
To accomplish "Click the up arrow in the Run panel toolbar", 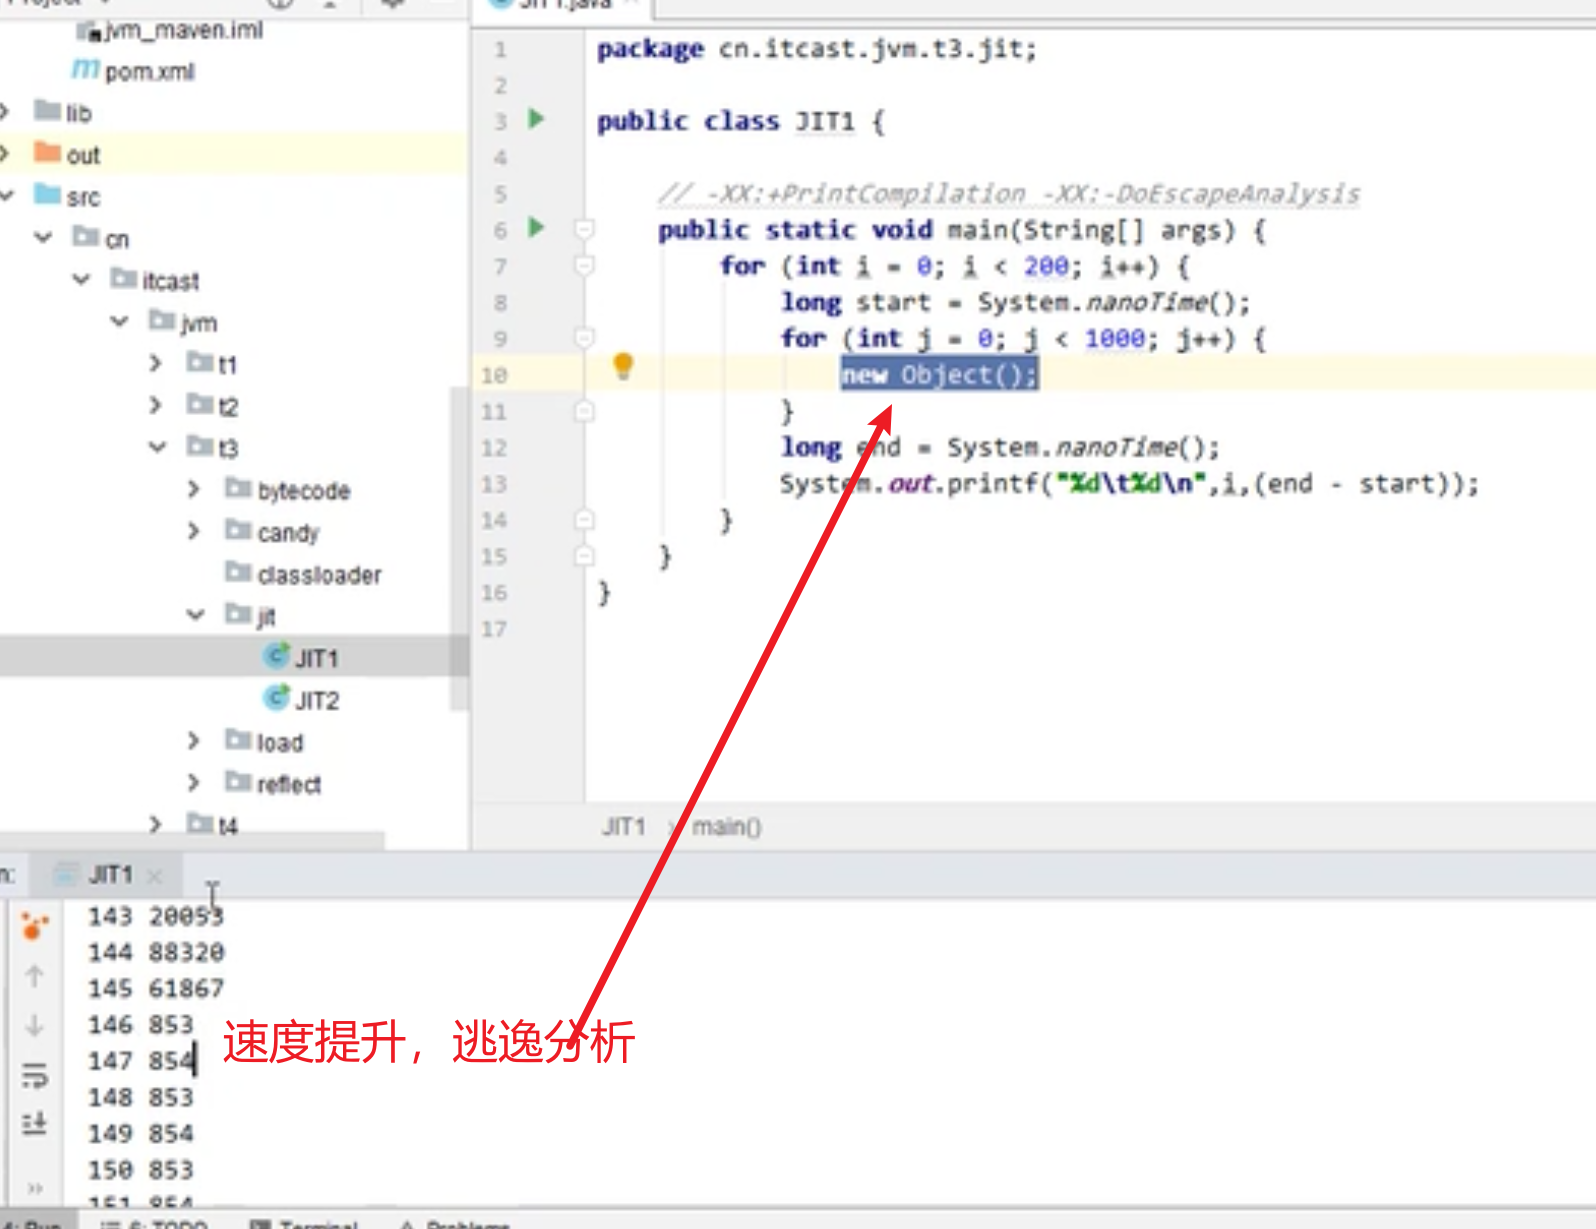I will tap(35, 976).
